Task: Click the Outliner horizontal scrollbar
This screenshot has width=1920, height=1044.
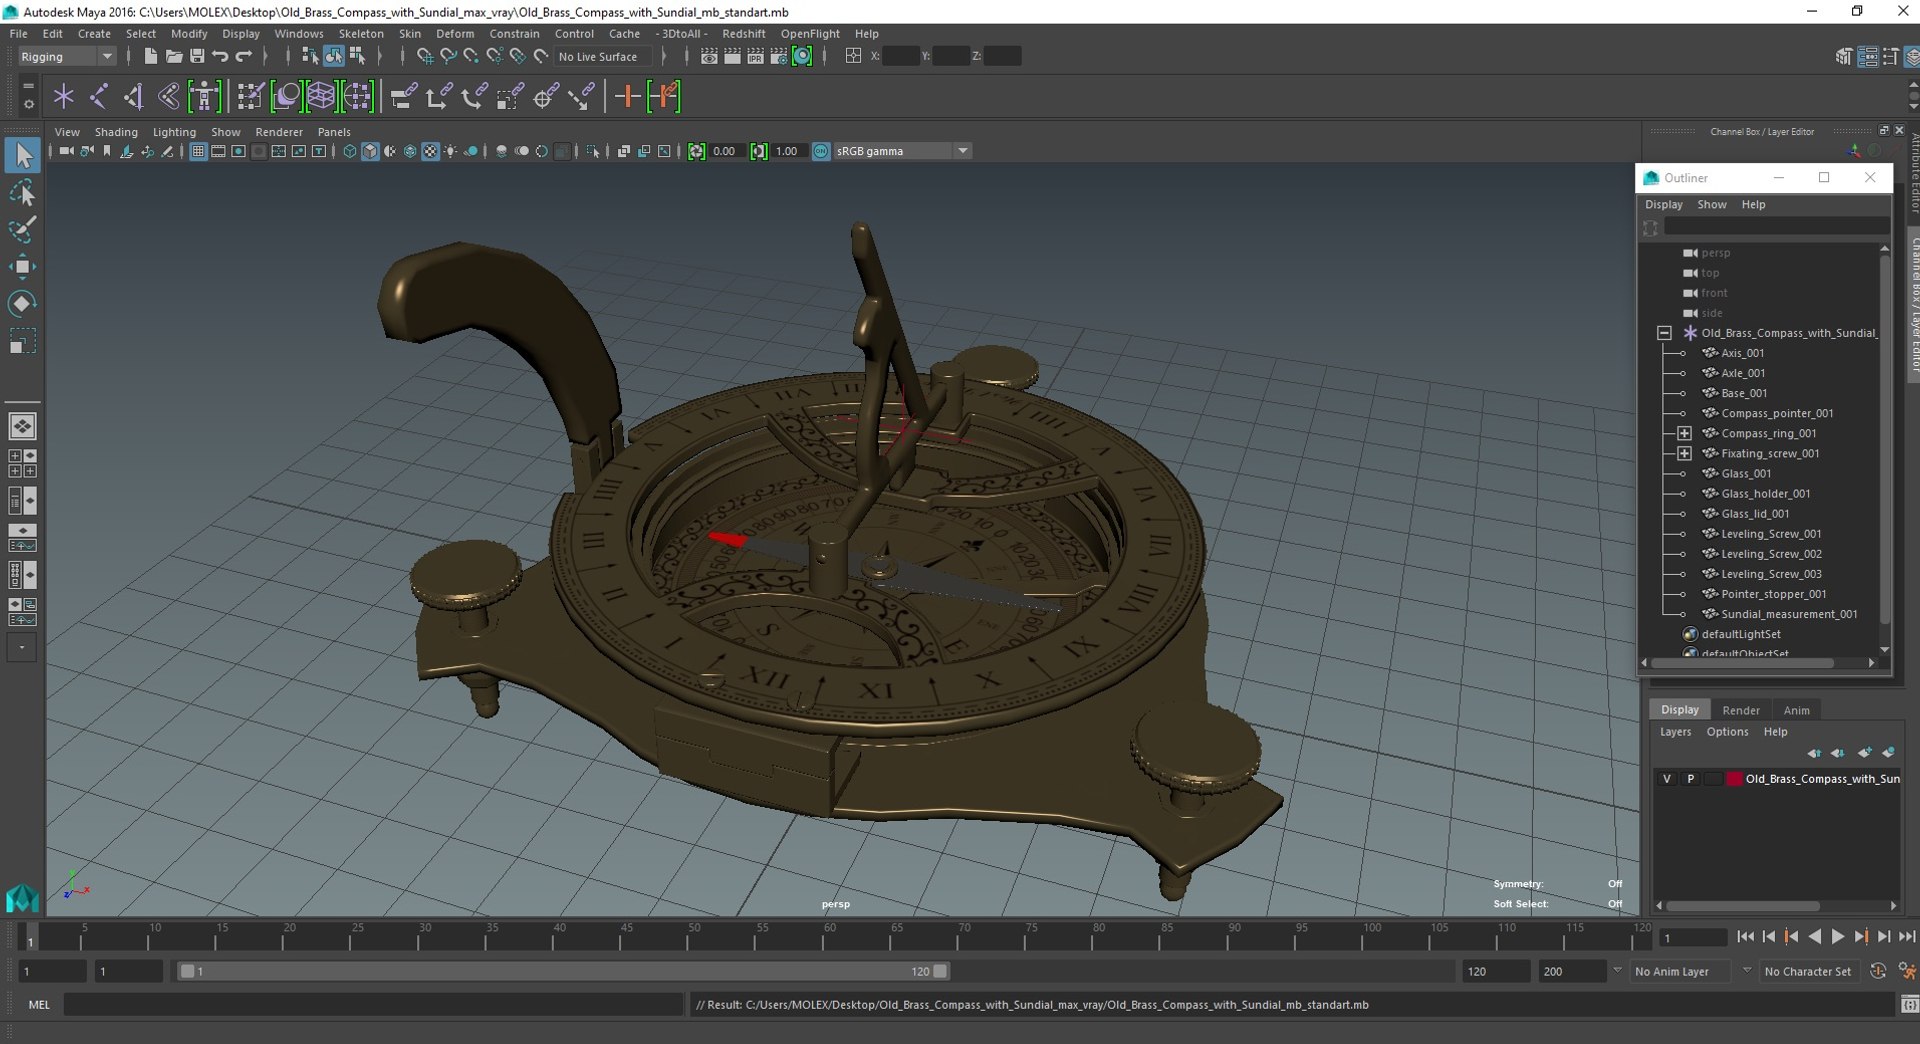Action: click(x=1743, y=663)
